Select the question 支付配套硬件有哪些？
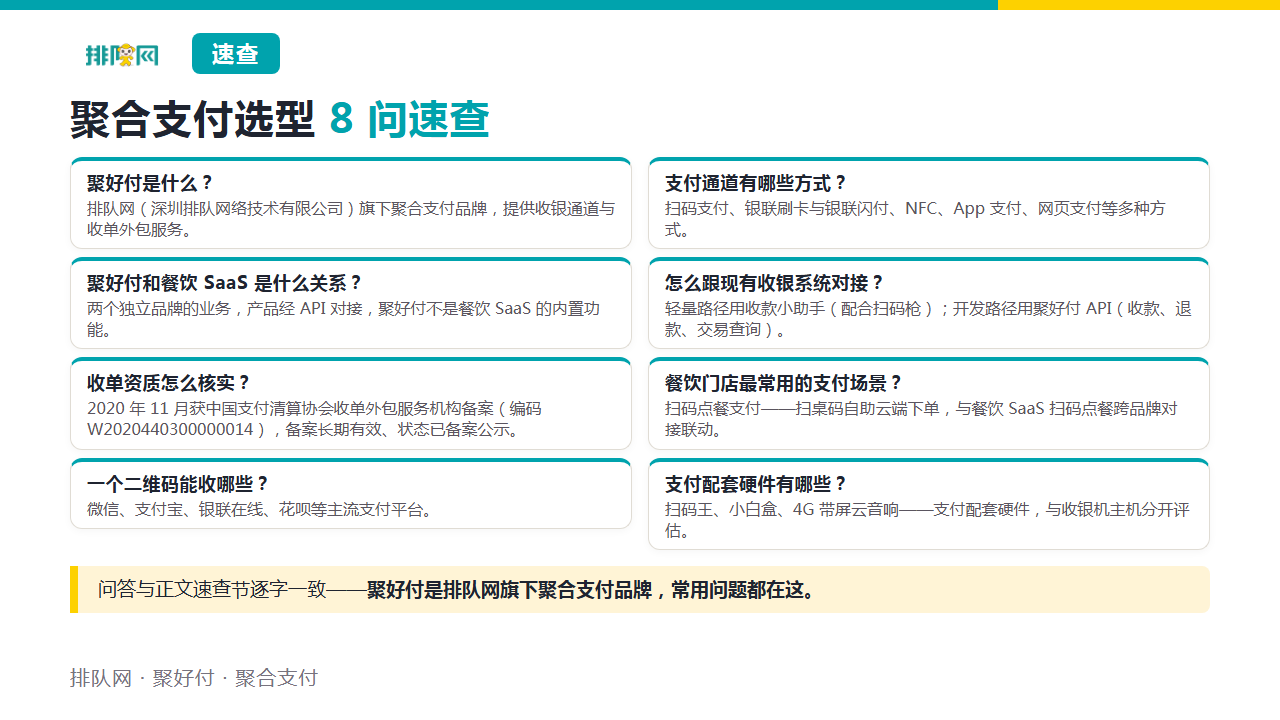1280x720 pixels. tap(756, 484)
